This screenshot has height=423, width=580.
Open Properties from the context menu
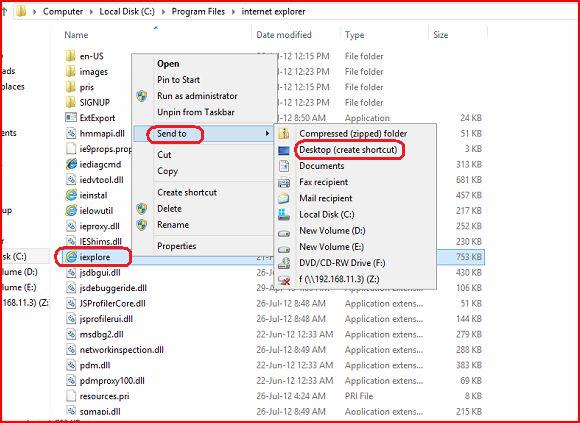coord(176,246)
